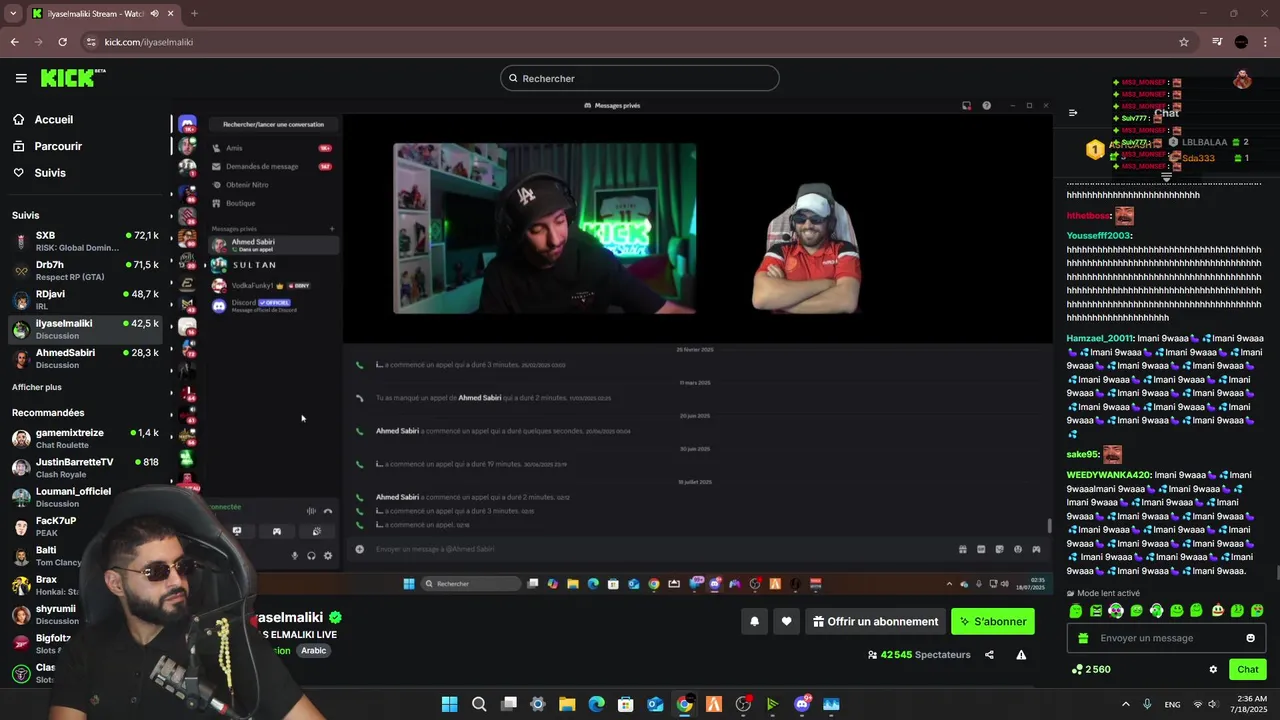Click green Chat send button
This screenshot has width=1280, height=720.
coord(1248,669)
